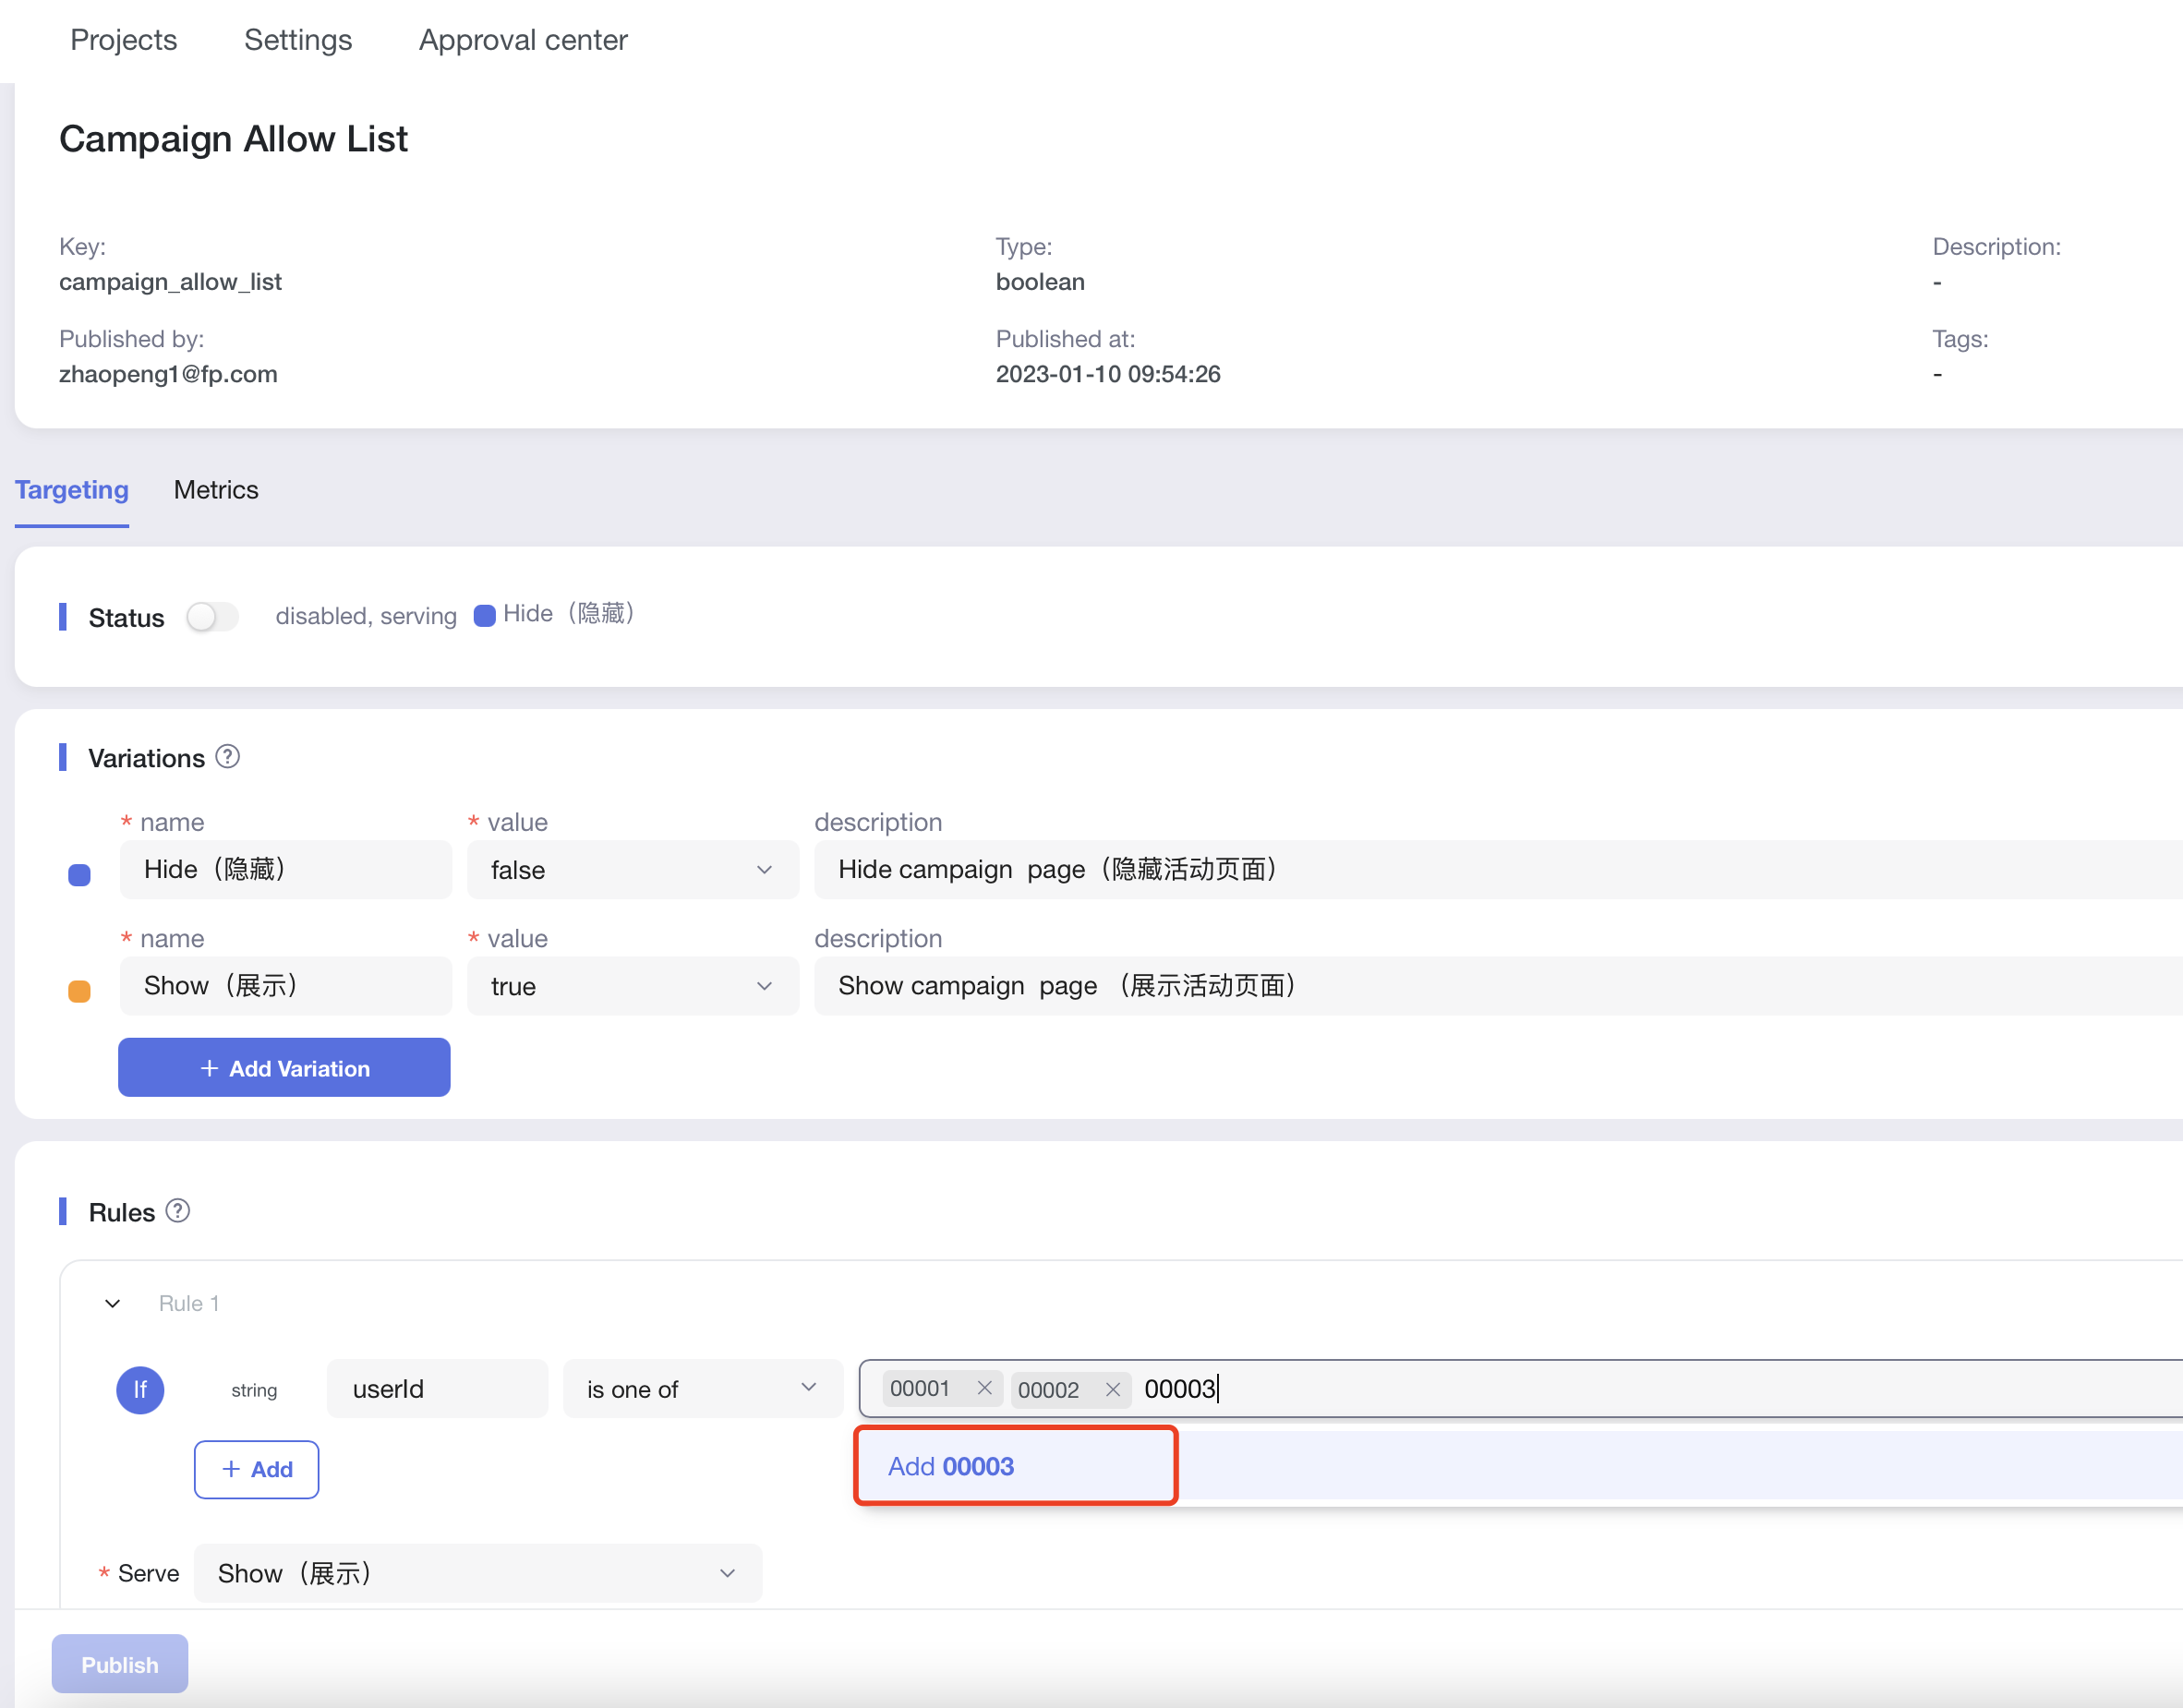Open the 'is one of' operator dropdown
Image resolution: width=2183 pixels, height=1708 pixels.
pyautogui.click(x=702, y=1389)
